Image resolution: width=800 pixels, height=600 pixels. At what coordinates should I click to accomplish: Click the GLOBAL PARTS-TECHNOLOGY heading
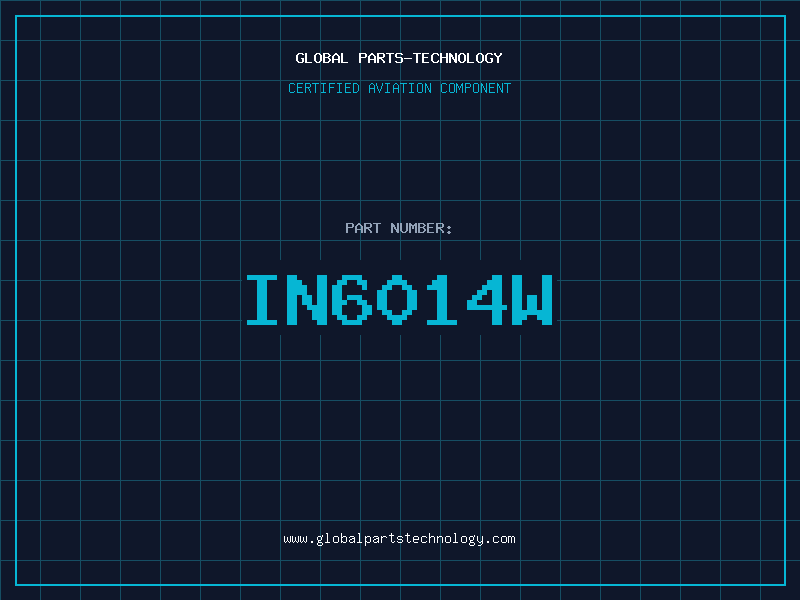pos(399,58)
